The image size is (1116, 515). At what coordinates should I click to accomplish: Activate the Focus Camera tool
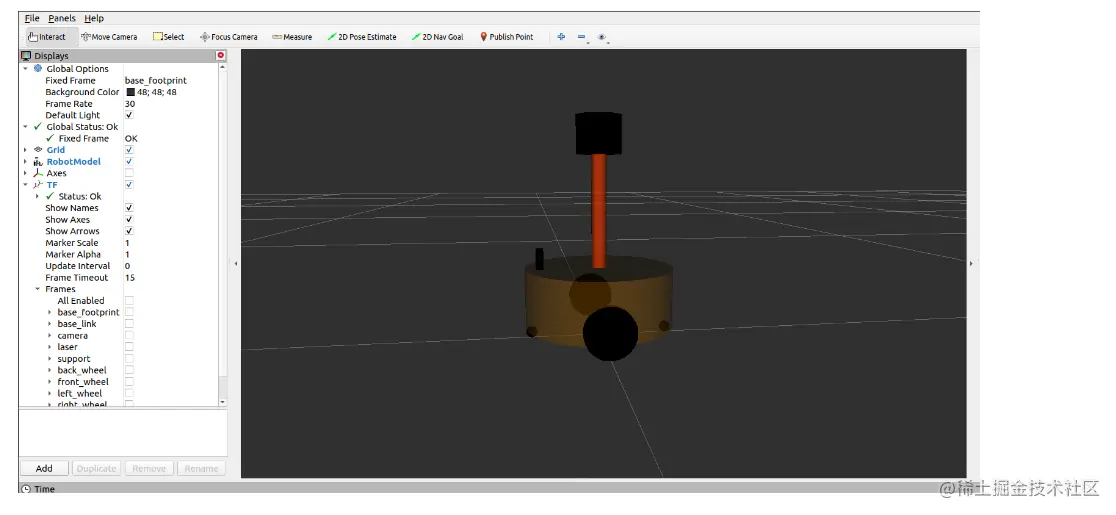click(228, 37)
